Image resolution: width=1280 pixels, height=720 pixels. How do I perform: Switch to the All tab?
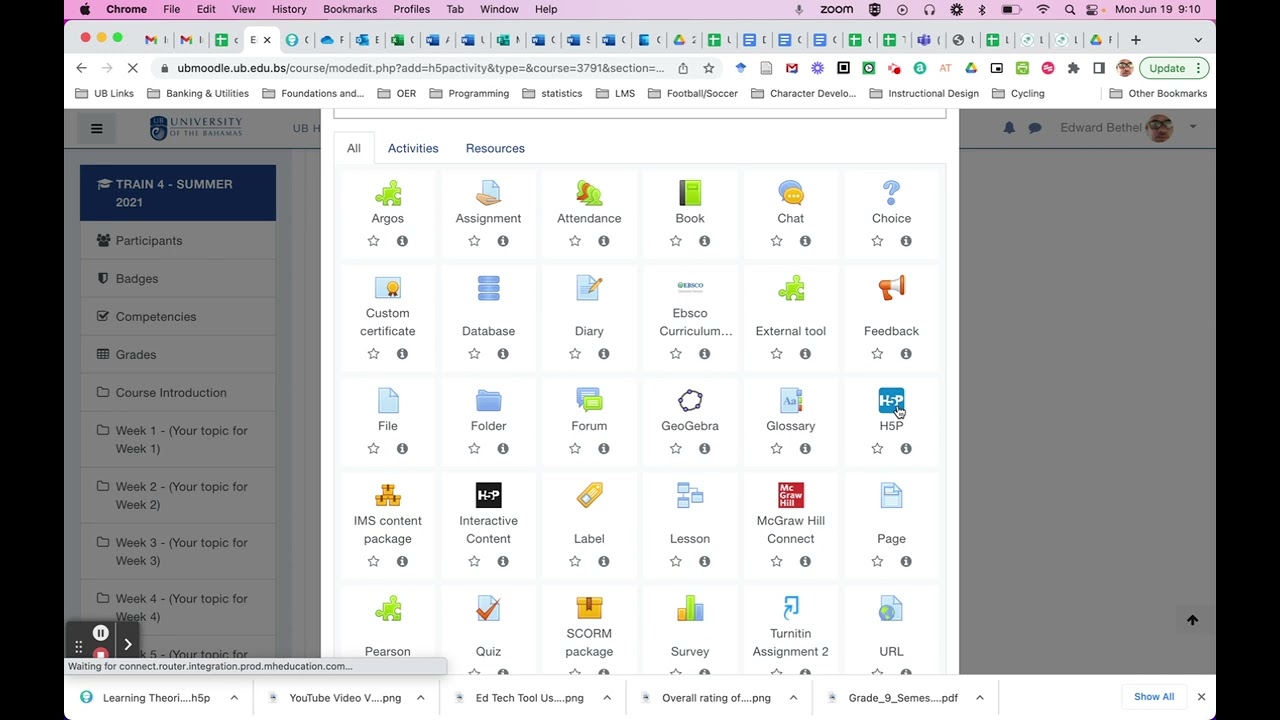pos(354,148)
